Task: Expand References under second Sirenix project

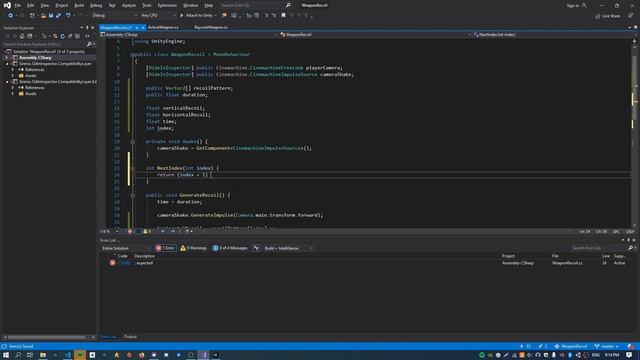Action: pos(13,88)
